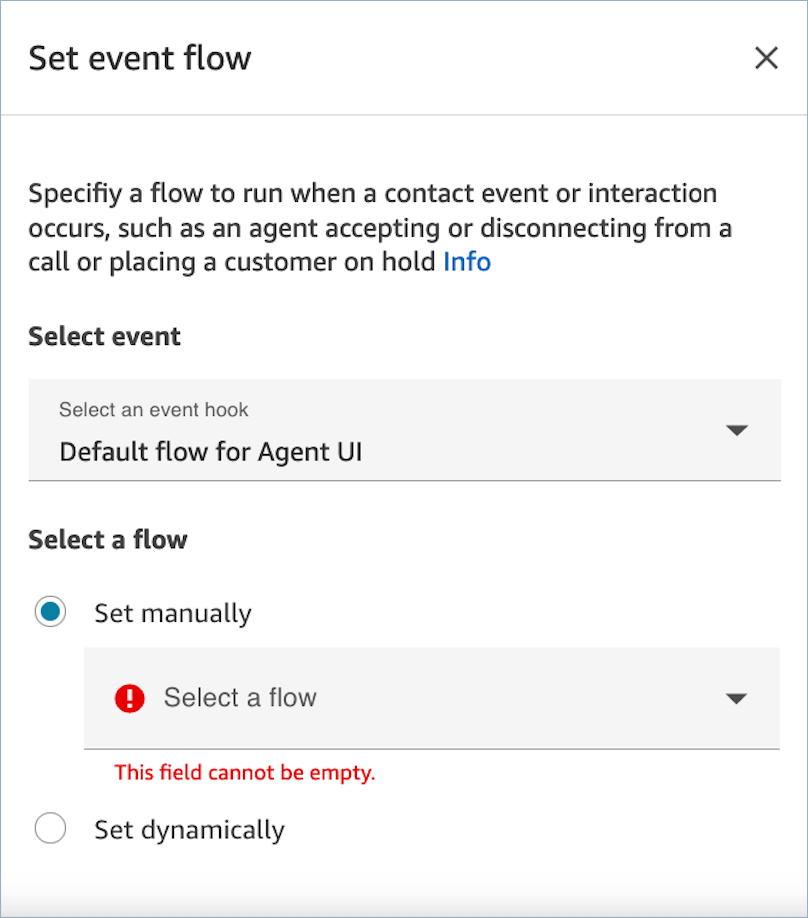Open the Info link
Image resolution: width=808 pixels, height=918 pixels.
click(x=467, y=262)
